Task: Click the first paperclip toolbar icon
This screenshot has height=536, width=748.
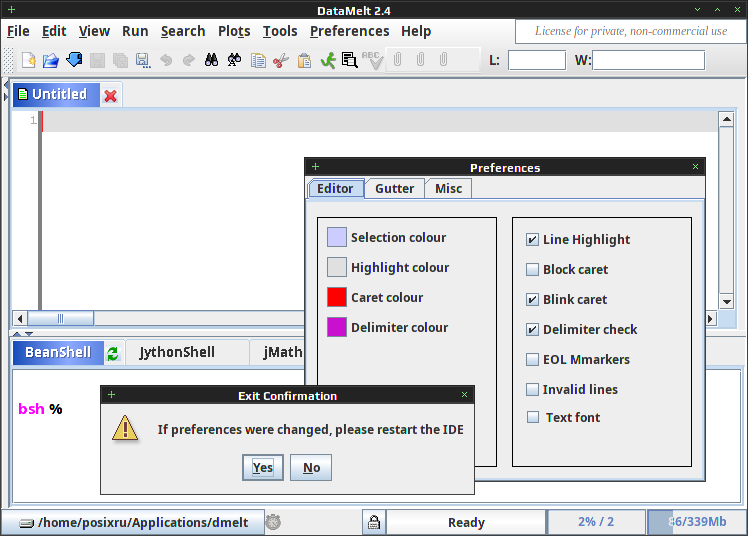Action: coord(397,60)
